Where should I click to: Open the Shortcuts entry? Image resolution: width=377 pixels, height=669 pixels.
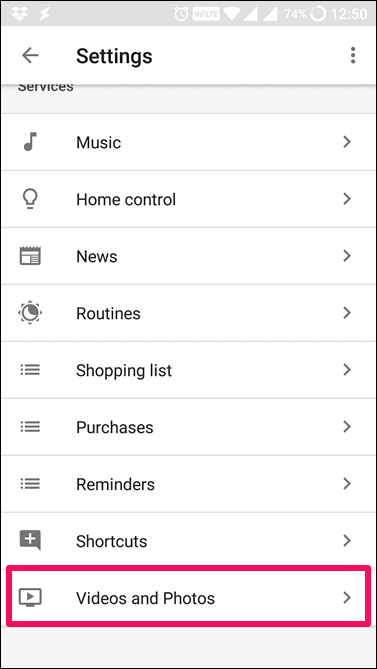coord(188,541)
